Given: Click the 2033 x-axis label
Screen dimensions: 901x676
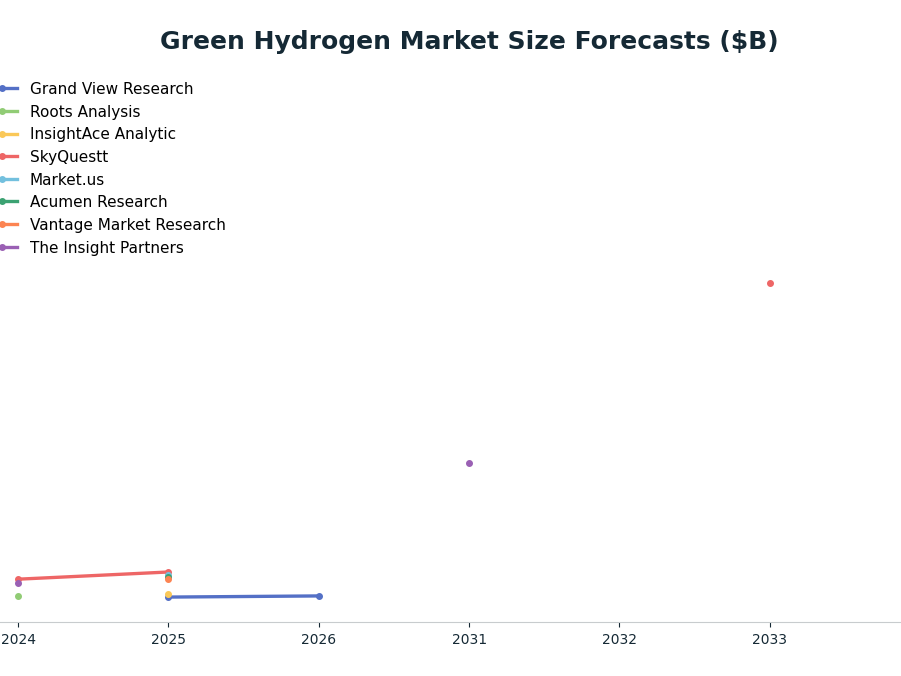Looking at the screenshot, I should (x=770, y=639).
